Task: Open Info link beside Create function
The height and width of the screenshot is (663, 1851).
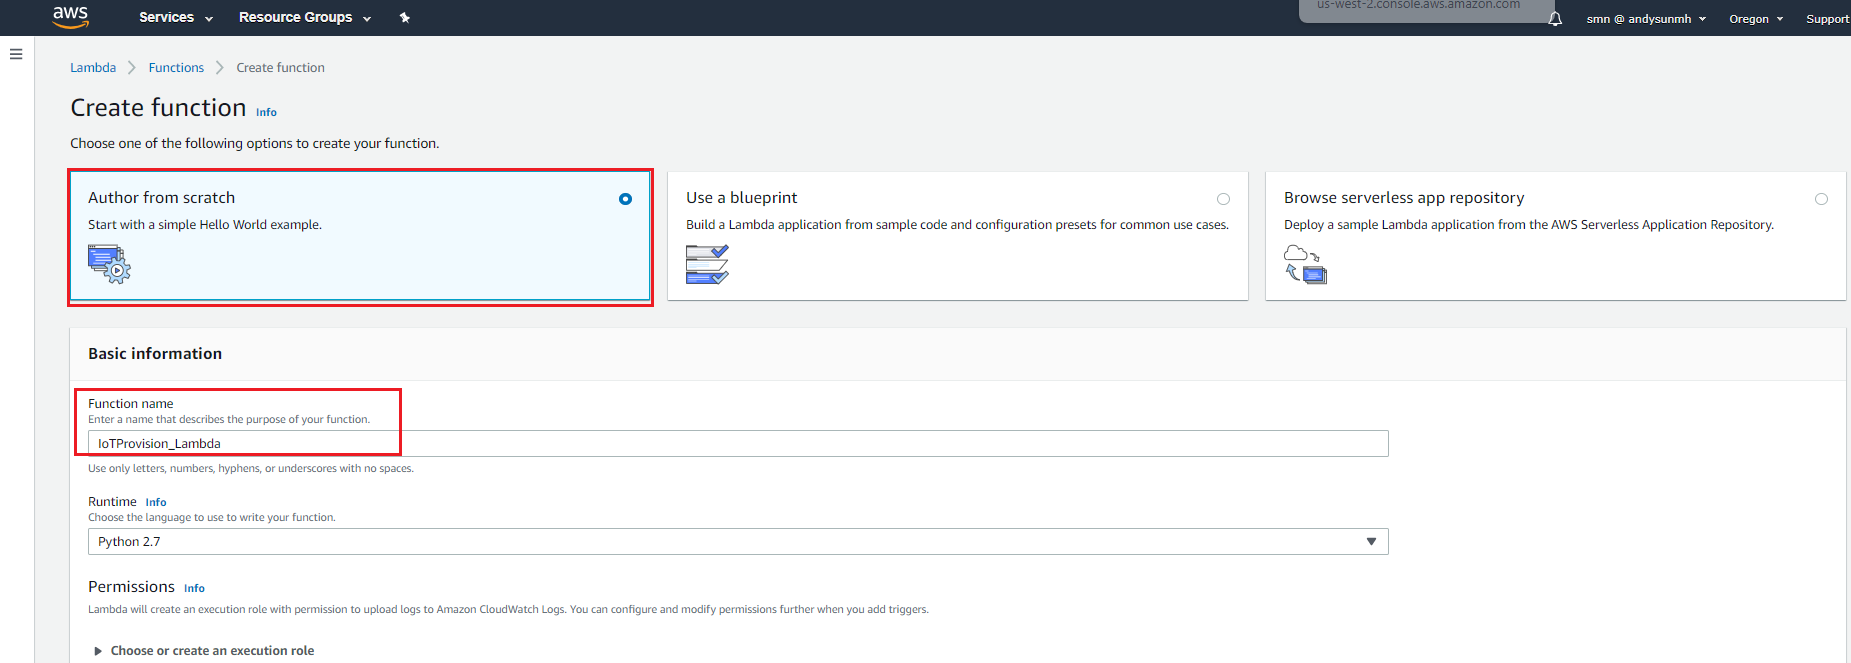Action: point(266,112)
